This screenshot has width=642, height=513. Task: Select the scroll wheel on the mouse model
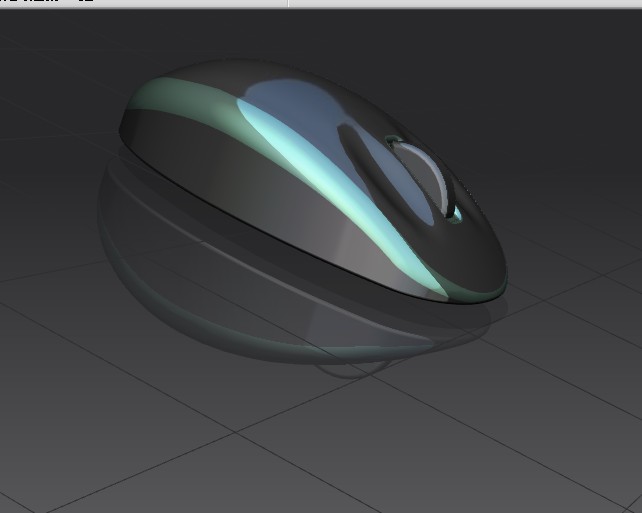tap(424, 180)
